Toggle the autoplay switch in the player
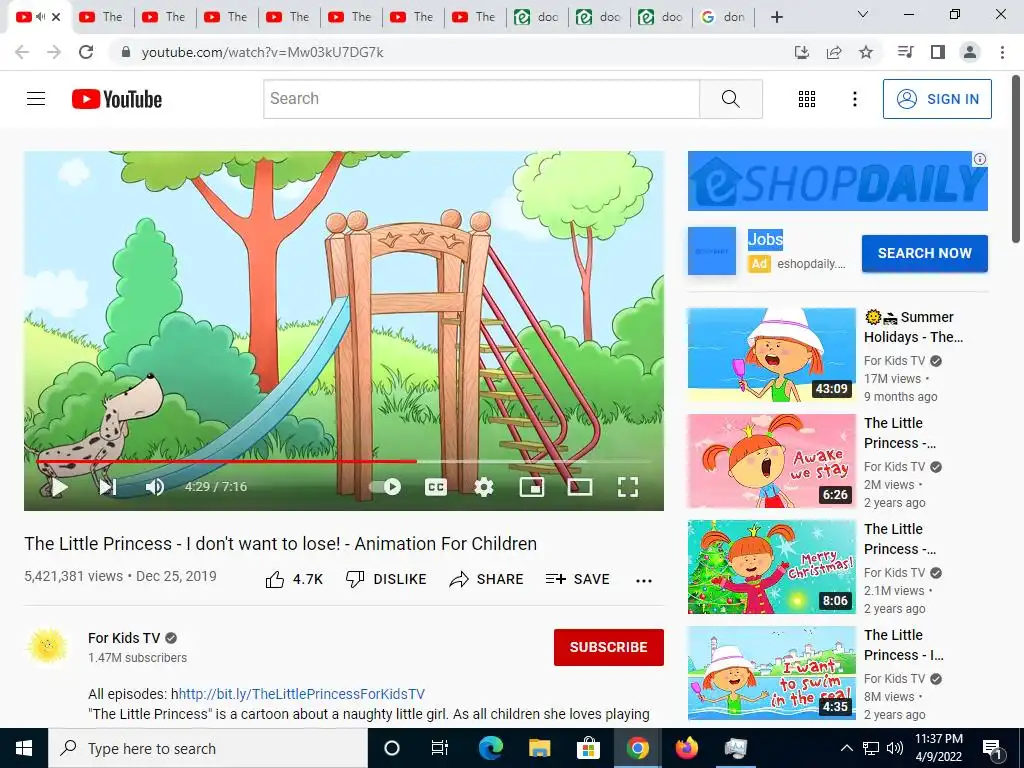1024x768 pixels. click(x=385, y=487)
